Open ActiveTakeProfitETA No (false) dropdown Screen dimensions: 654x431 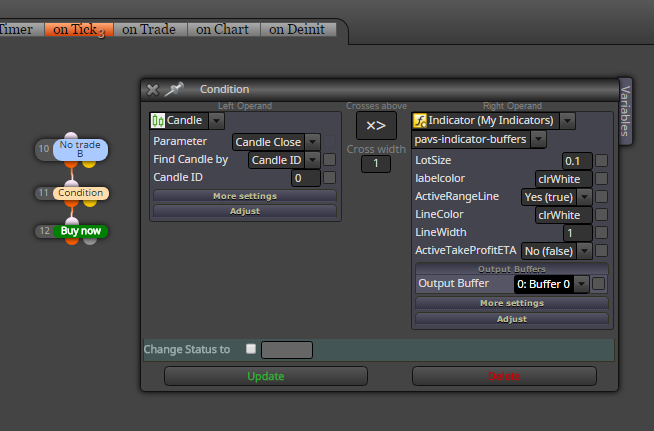584,251
